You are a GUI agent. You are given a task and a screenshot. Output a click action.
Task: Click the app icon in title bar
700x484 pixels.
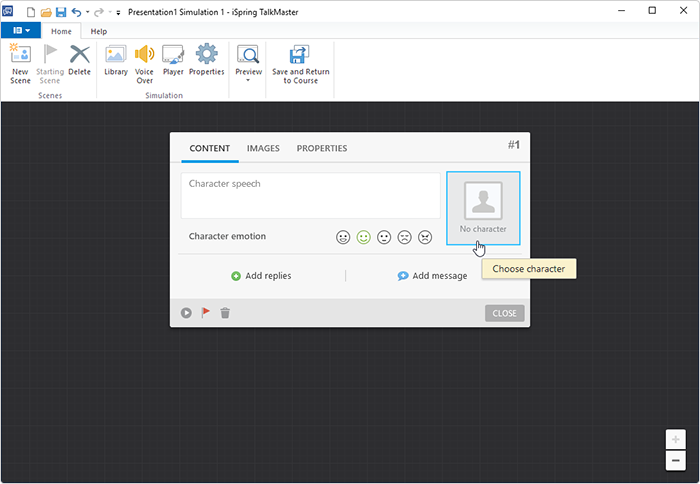8,11
